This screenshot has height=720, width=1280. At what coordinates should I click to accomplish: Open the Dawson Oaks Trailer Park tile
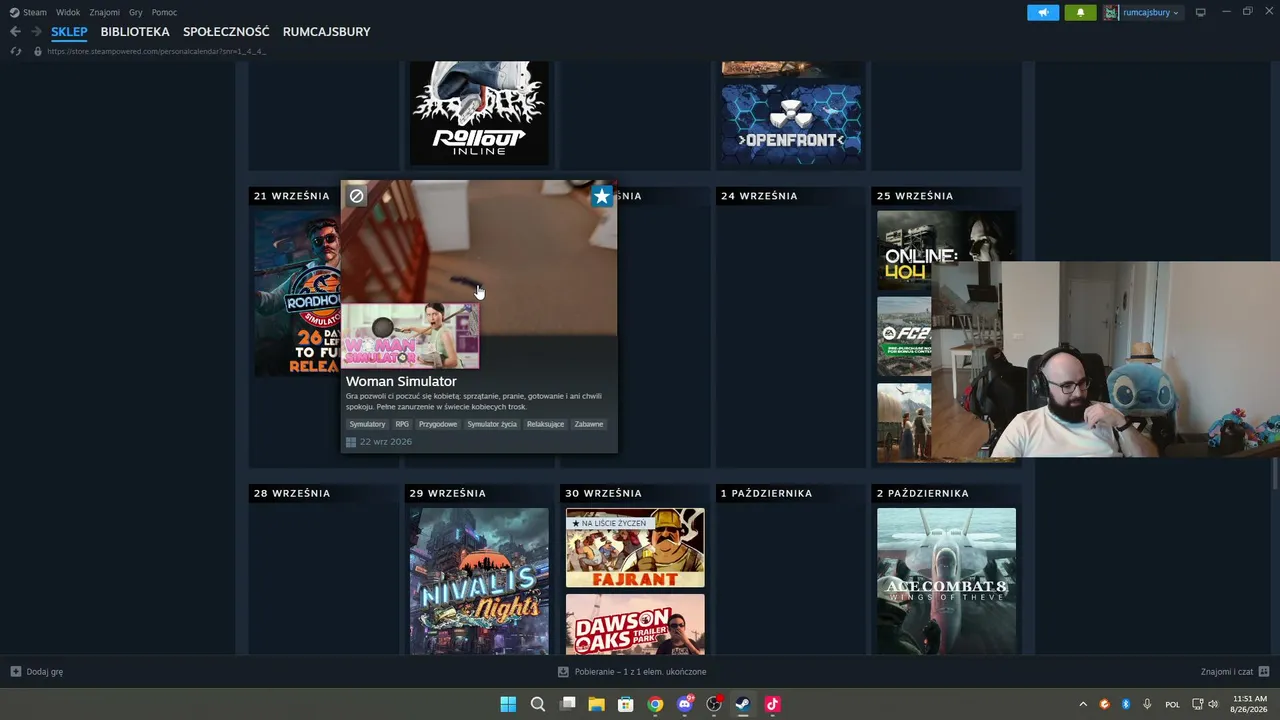click(x=635, y=625)
